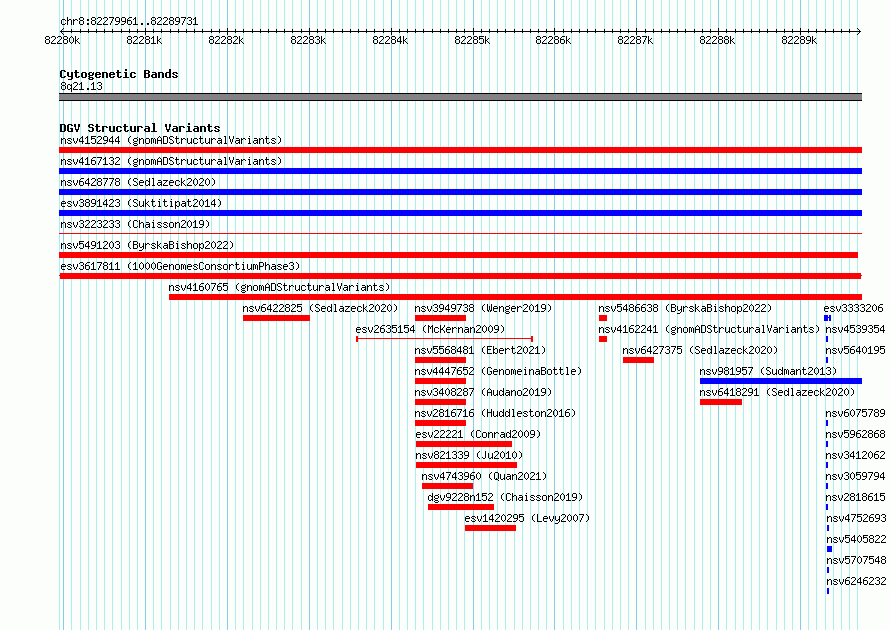Click the red bar under dgv9228n152
This screenshot has height=630, width=890.
[x=461, y=507]
